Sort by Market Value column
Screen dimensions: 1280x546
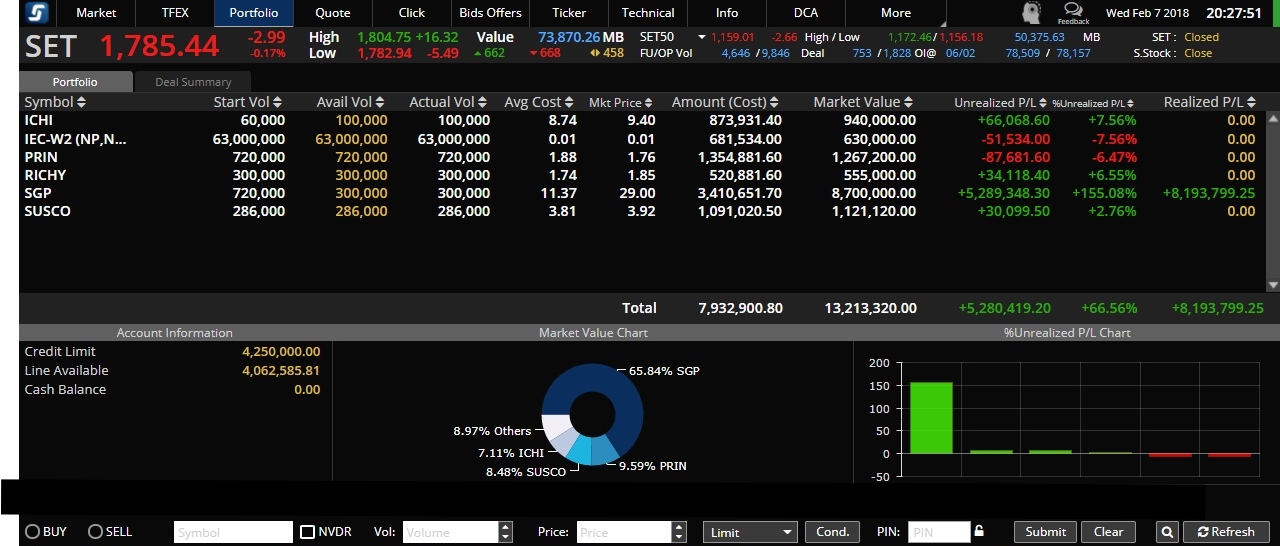[909, 103]
